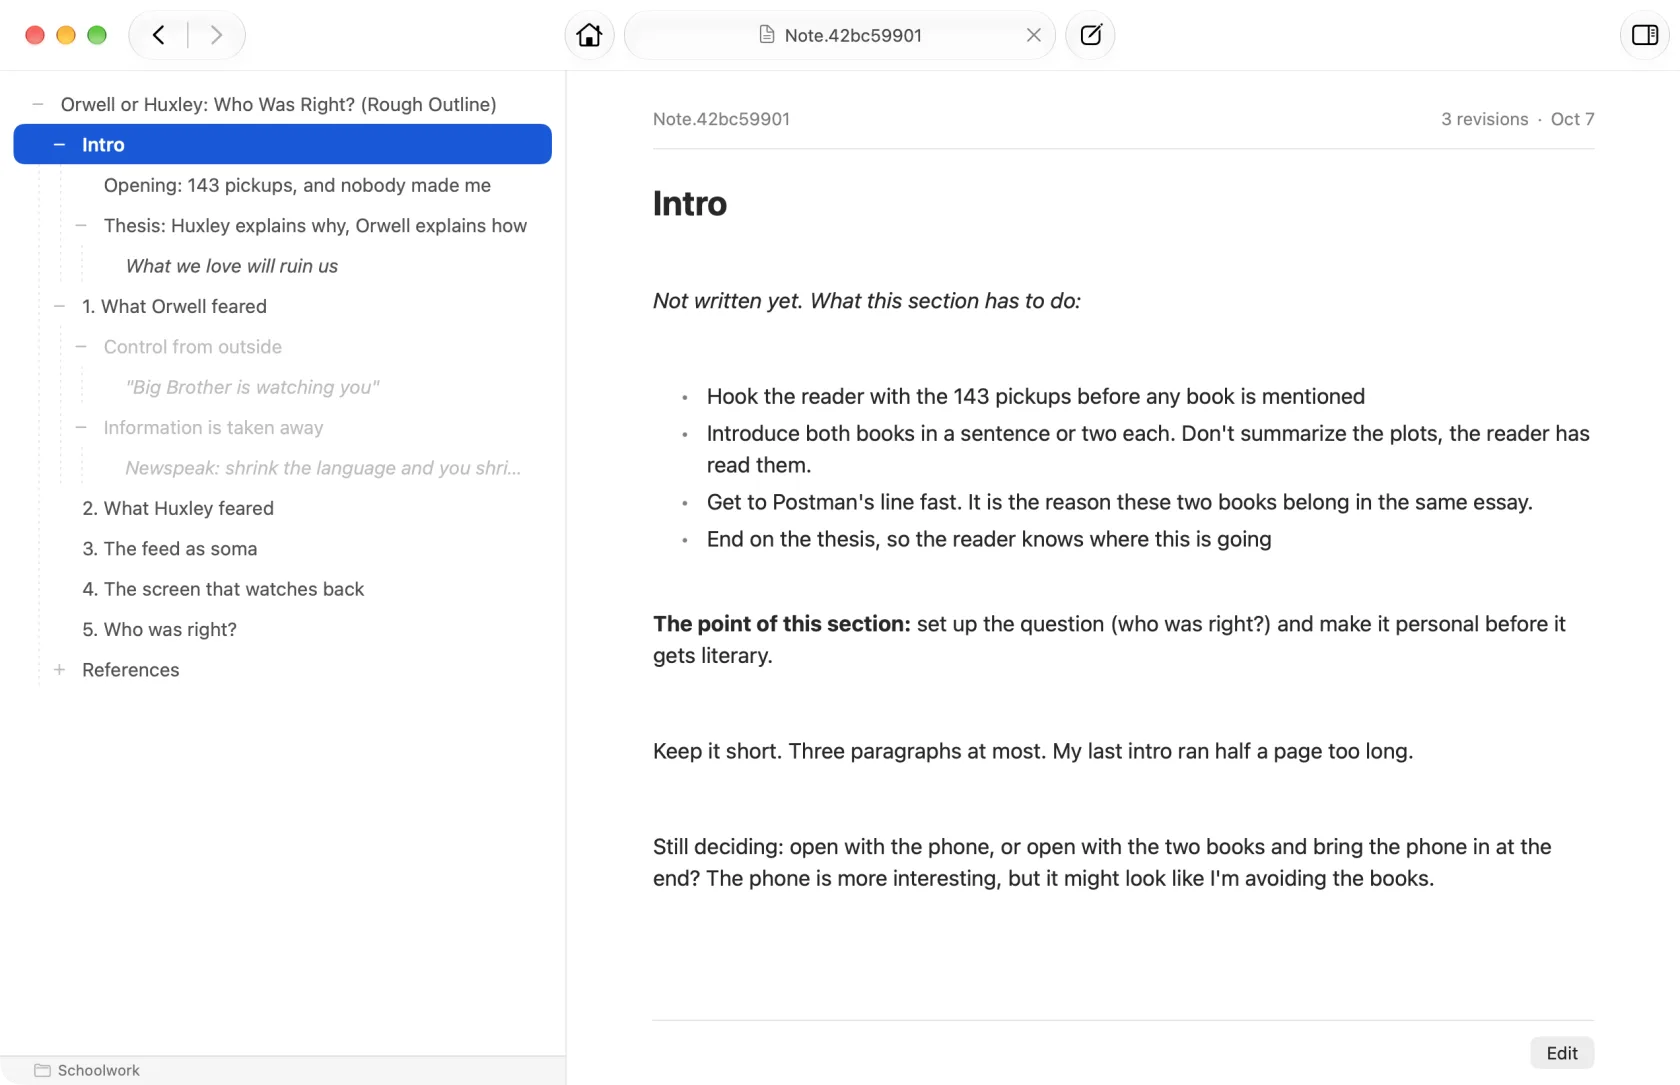
Task: Open the Schoolwork folder icon in status bar
Action: (42, 1070)
